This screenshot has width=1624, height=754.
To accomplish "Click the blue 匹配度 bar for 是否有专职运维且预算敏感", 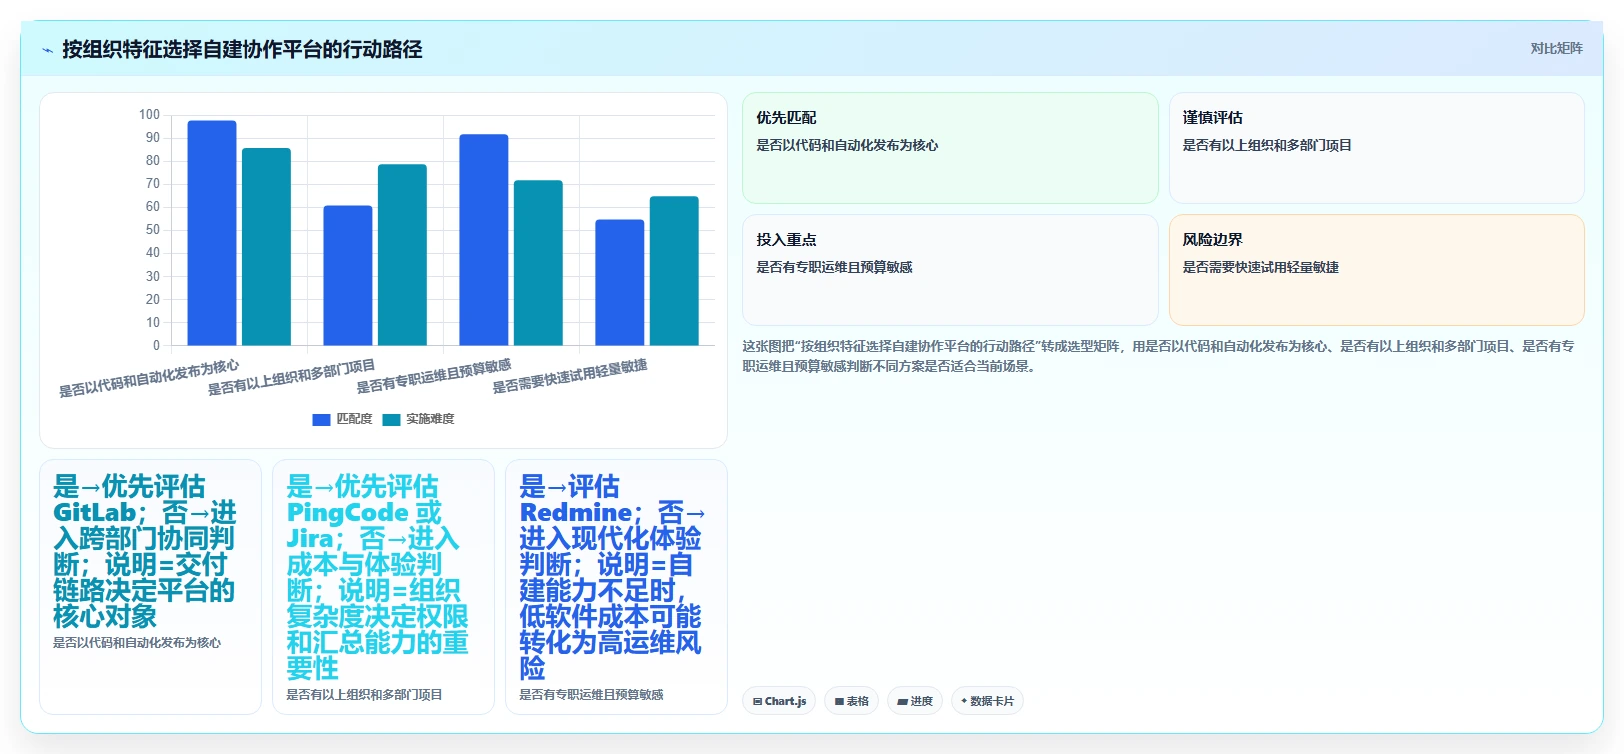I will pos(484,240).
